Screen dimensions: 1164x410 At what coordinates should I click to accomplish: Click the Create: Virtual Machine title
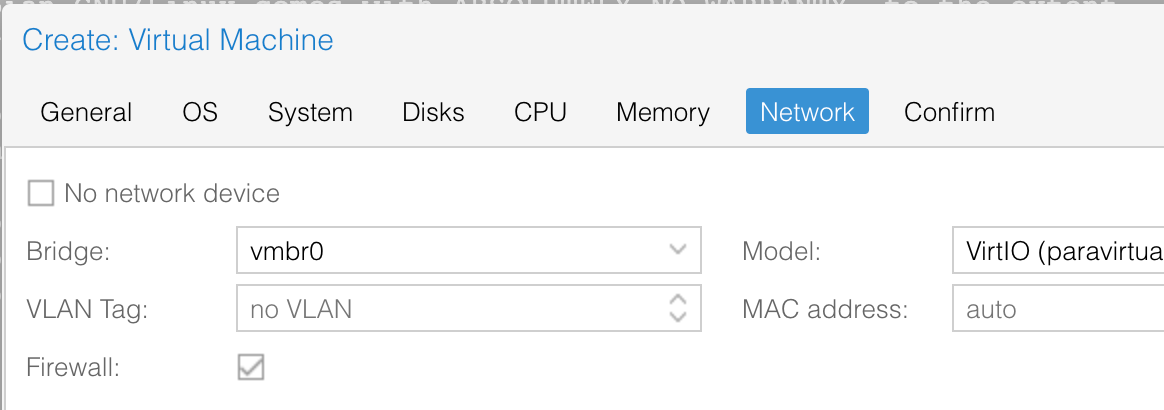pyautogui.click(x=177, y=40)
